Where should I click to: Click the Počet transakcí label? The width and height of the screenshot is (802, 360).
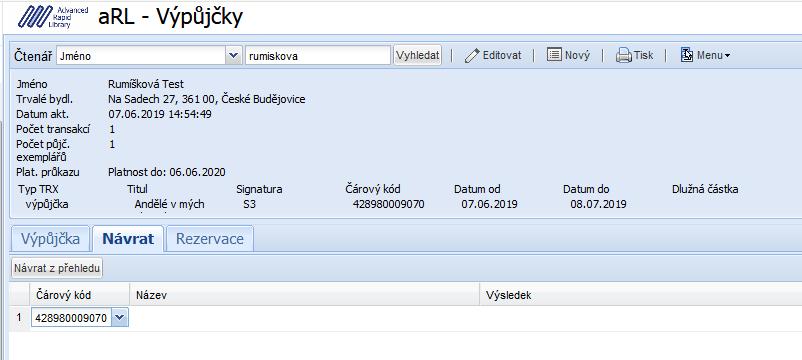[53, 129]
